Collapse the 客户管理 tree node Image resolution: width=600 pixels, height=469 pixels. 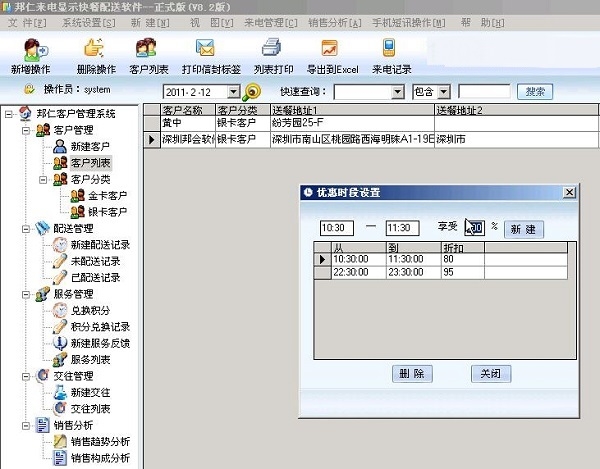(x=26, y=130)
